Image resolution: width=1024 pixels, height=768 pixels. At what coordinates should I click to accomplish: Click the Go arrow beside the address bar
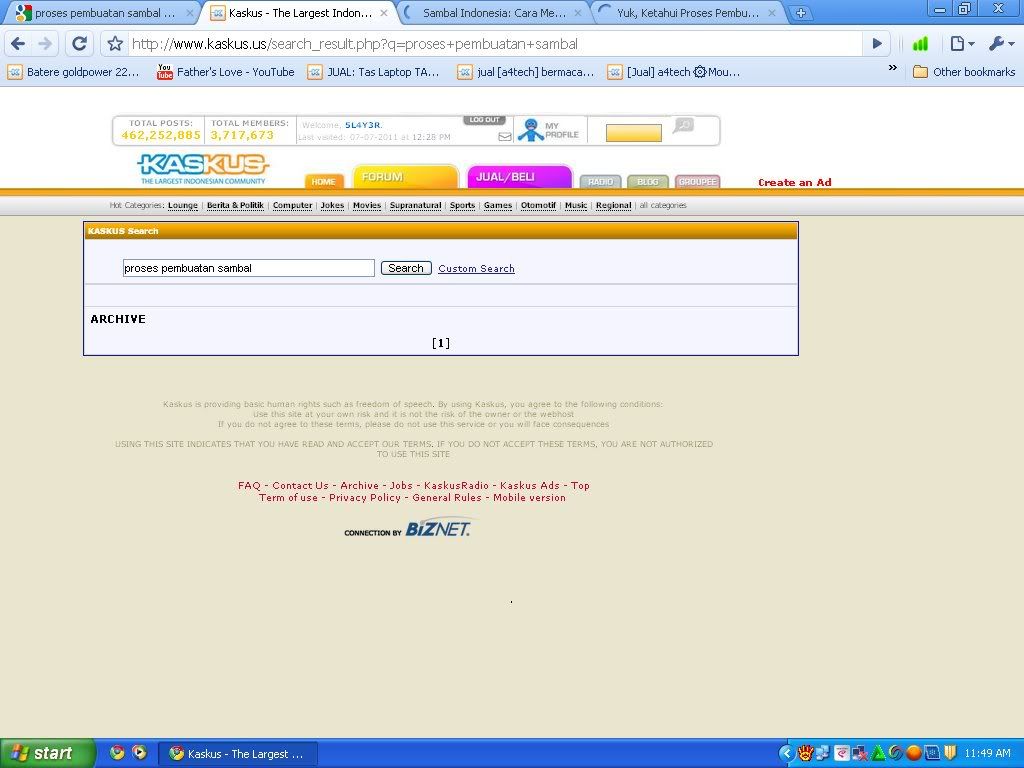tap(877, 44)
